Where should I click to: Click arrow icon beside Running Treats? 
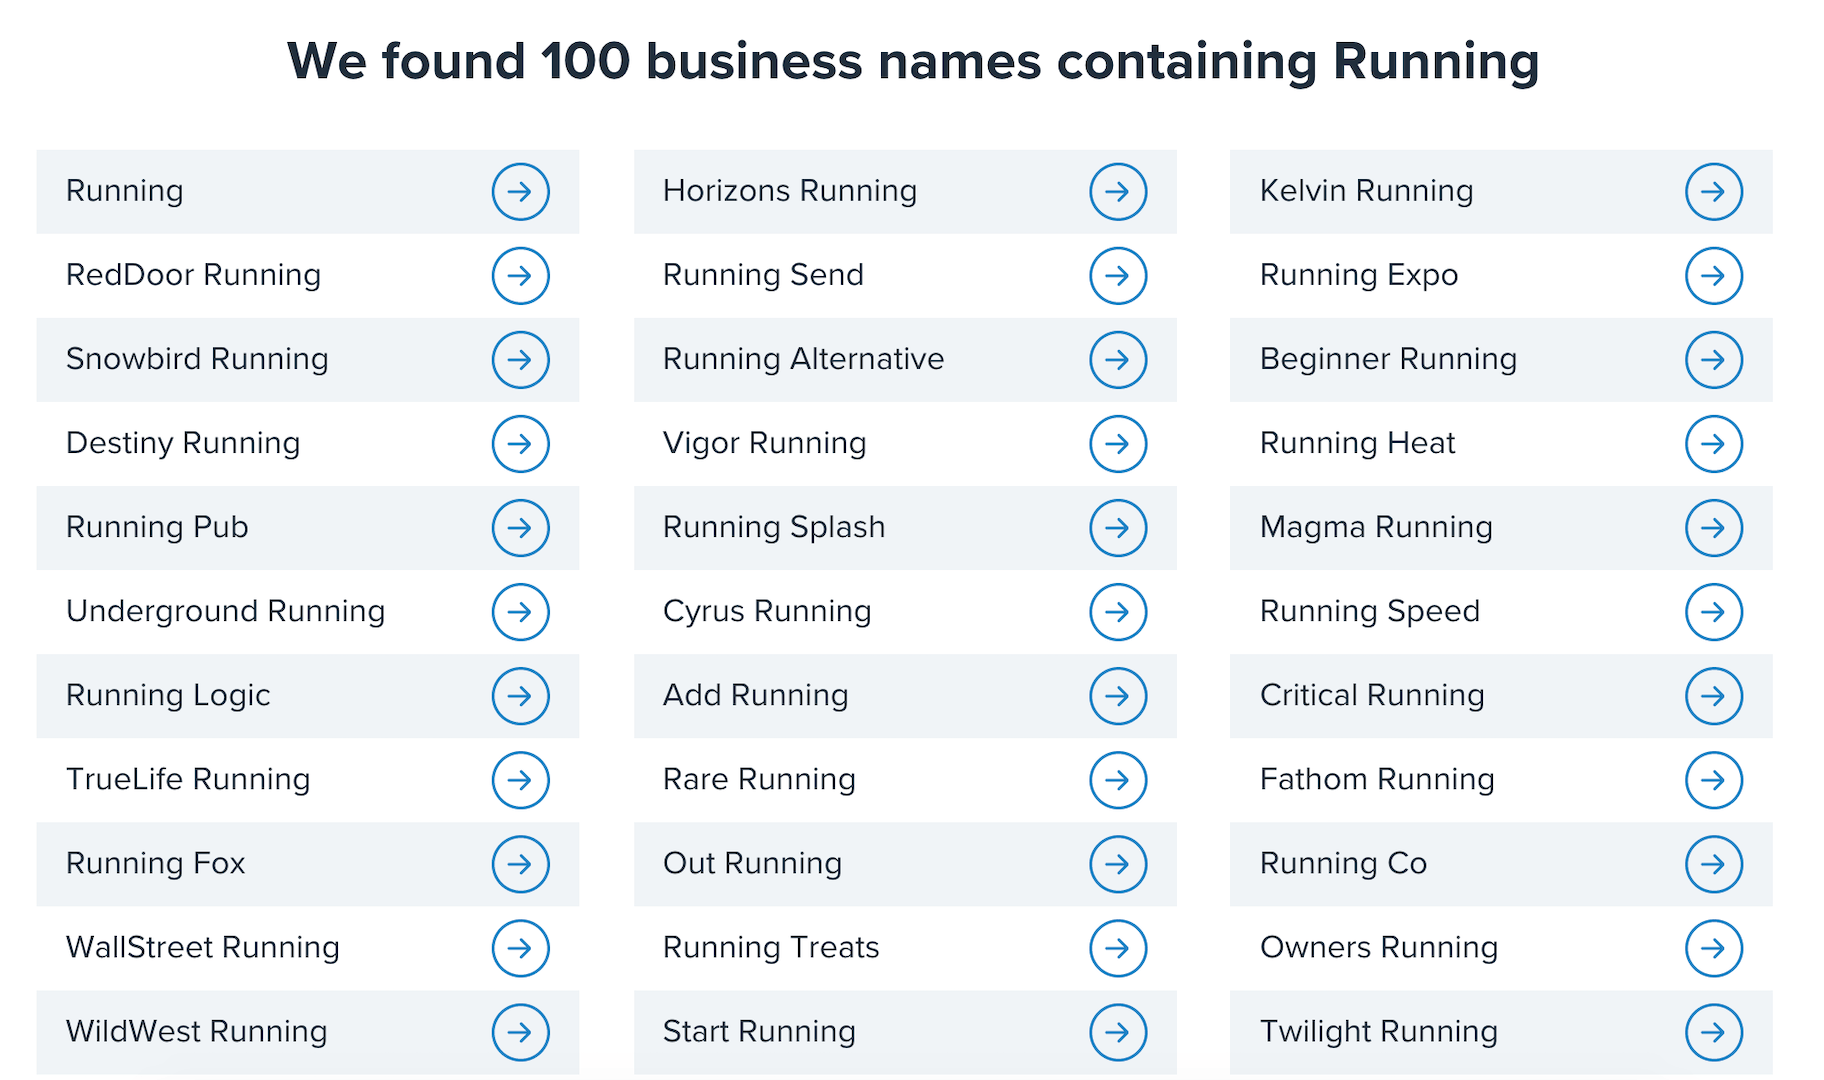pos(1117,948)
